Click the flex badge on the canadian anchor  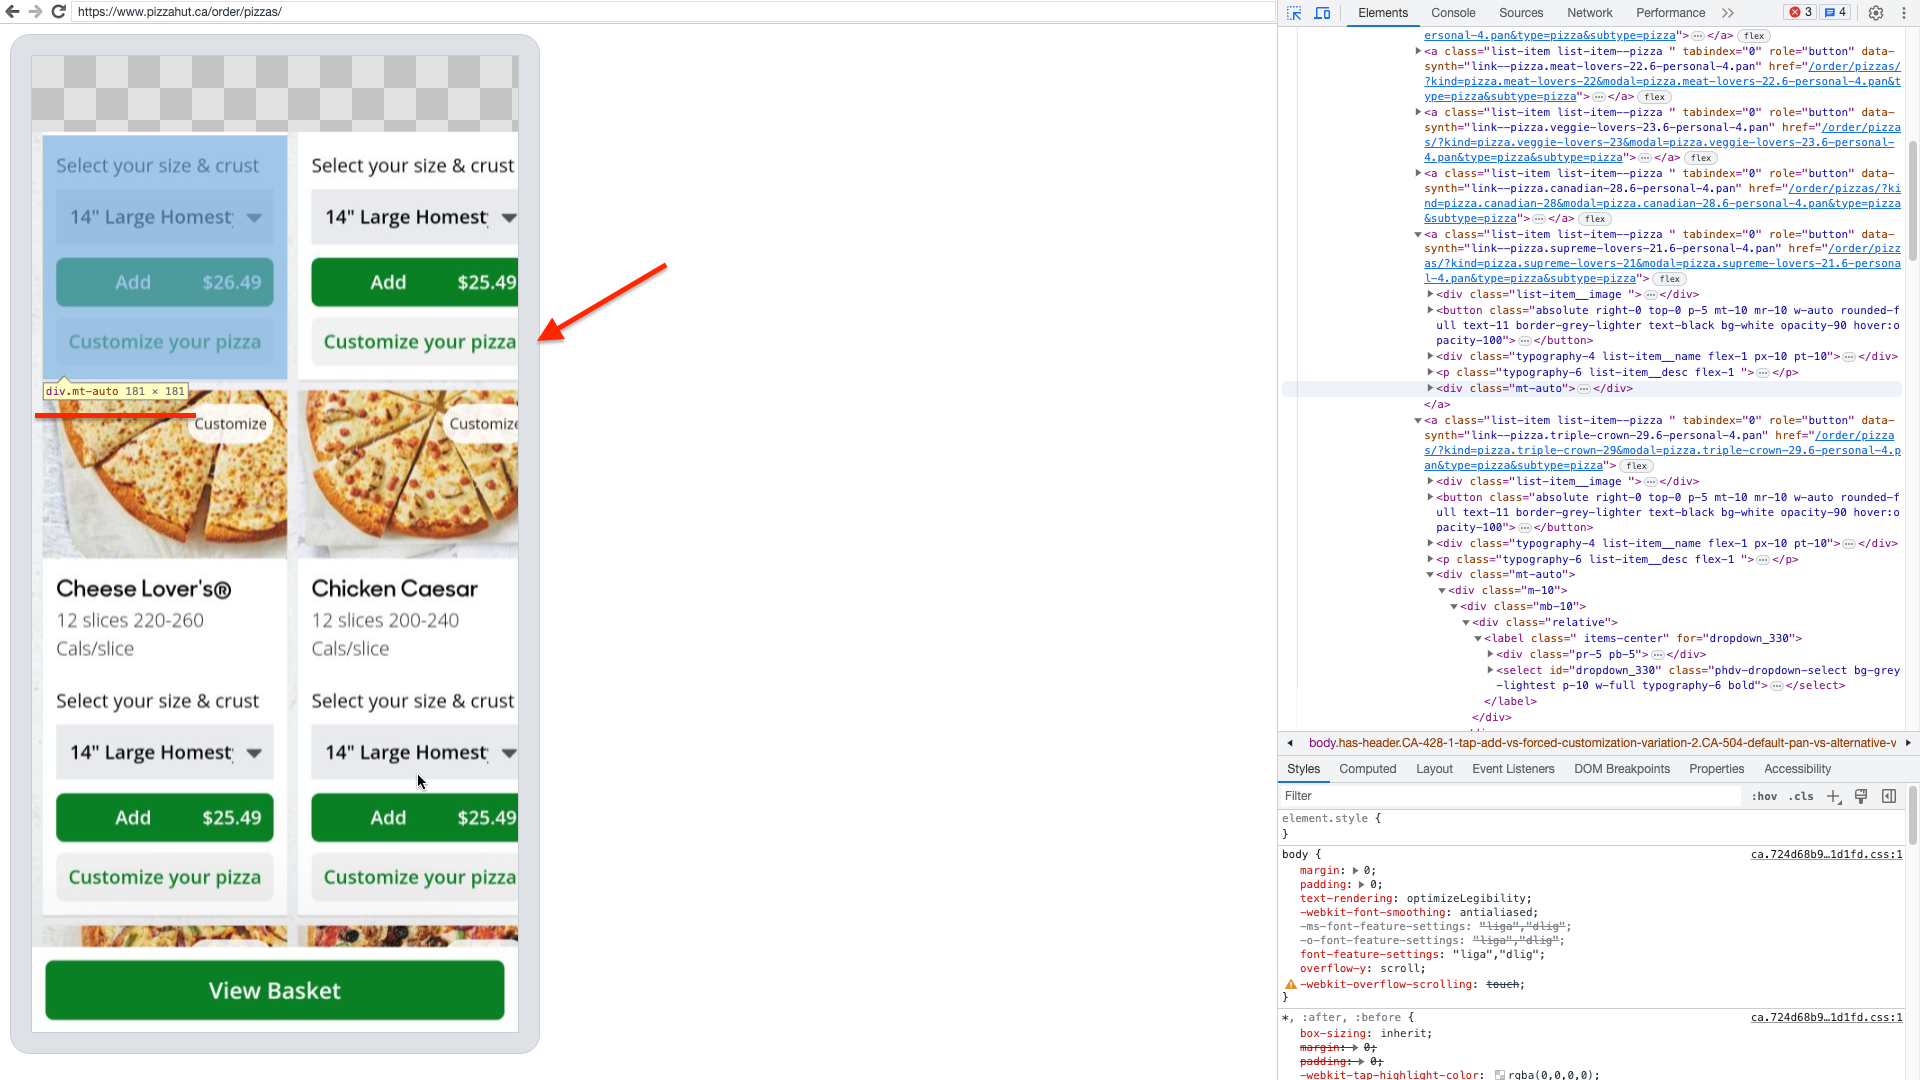(1595, 219)
